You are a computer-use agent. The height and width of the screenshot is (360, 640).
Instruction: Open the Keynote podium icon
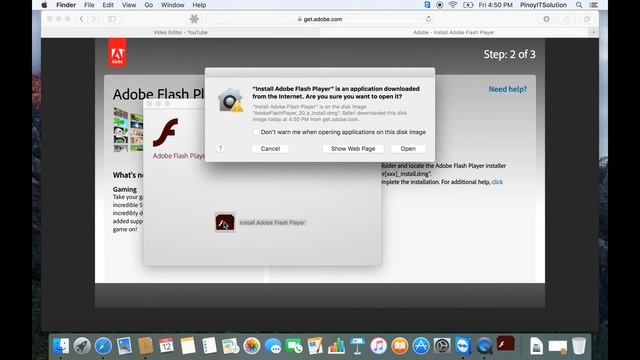pyautogui.click(x=358, y=346)
